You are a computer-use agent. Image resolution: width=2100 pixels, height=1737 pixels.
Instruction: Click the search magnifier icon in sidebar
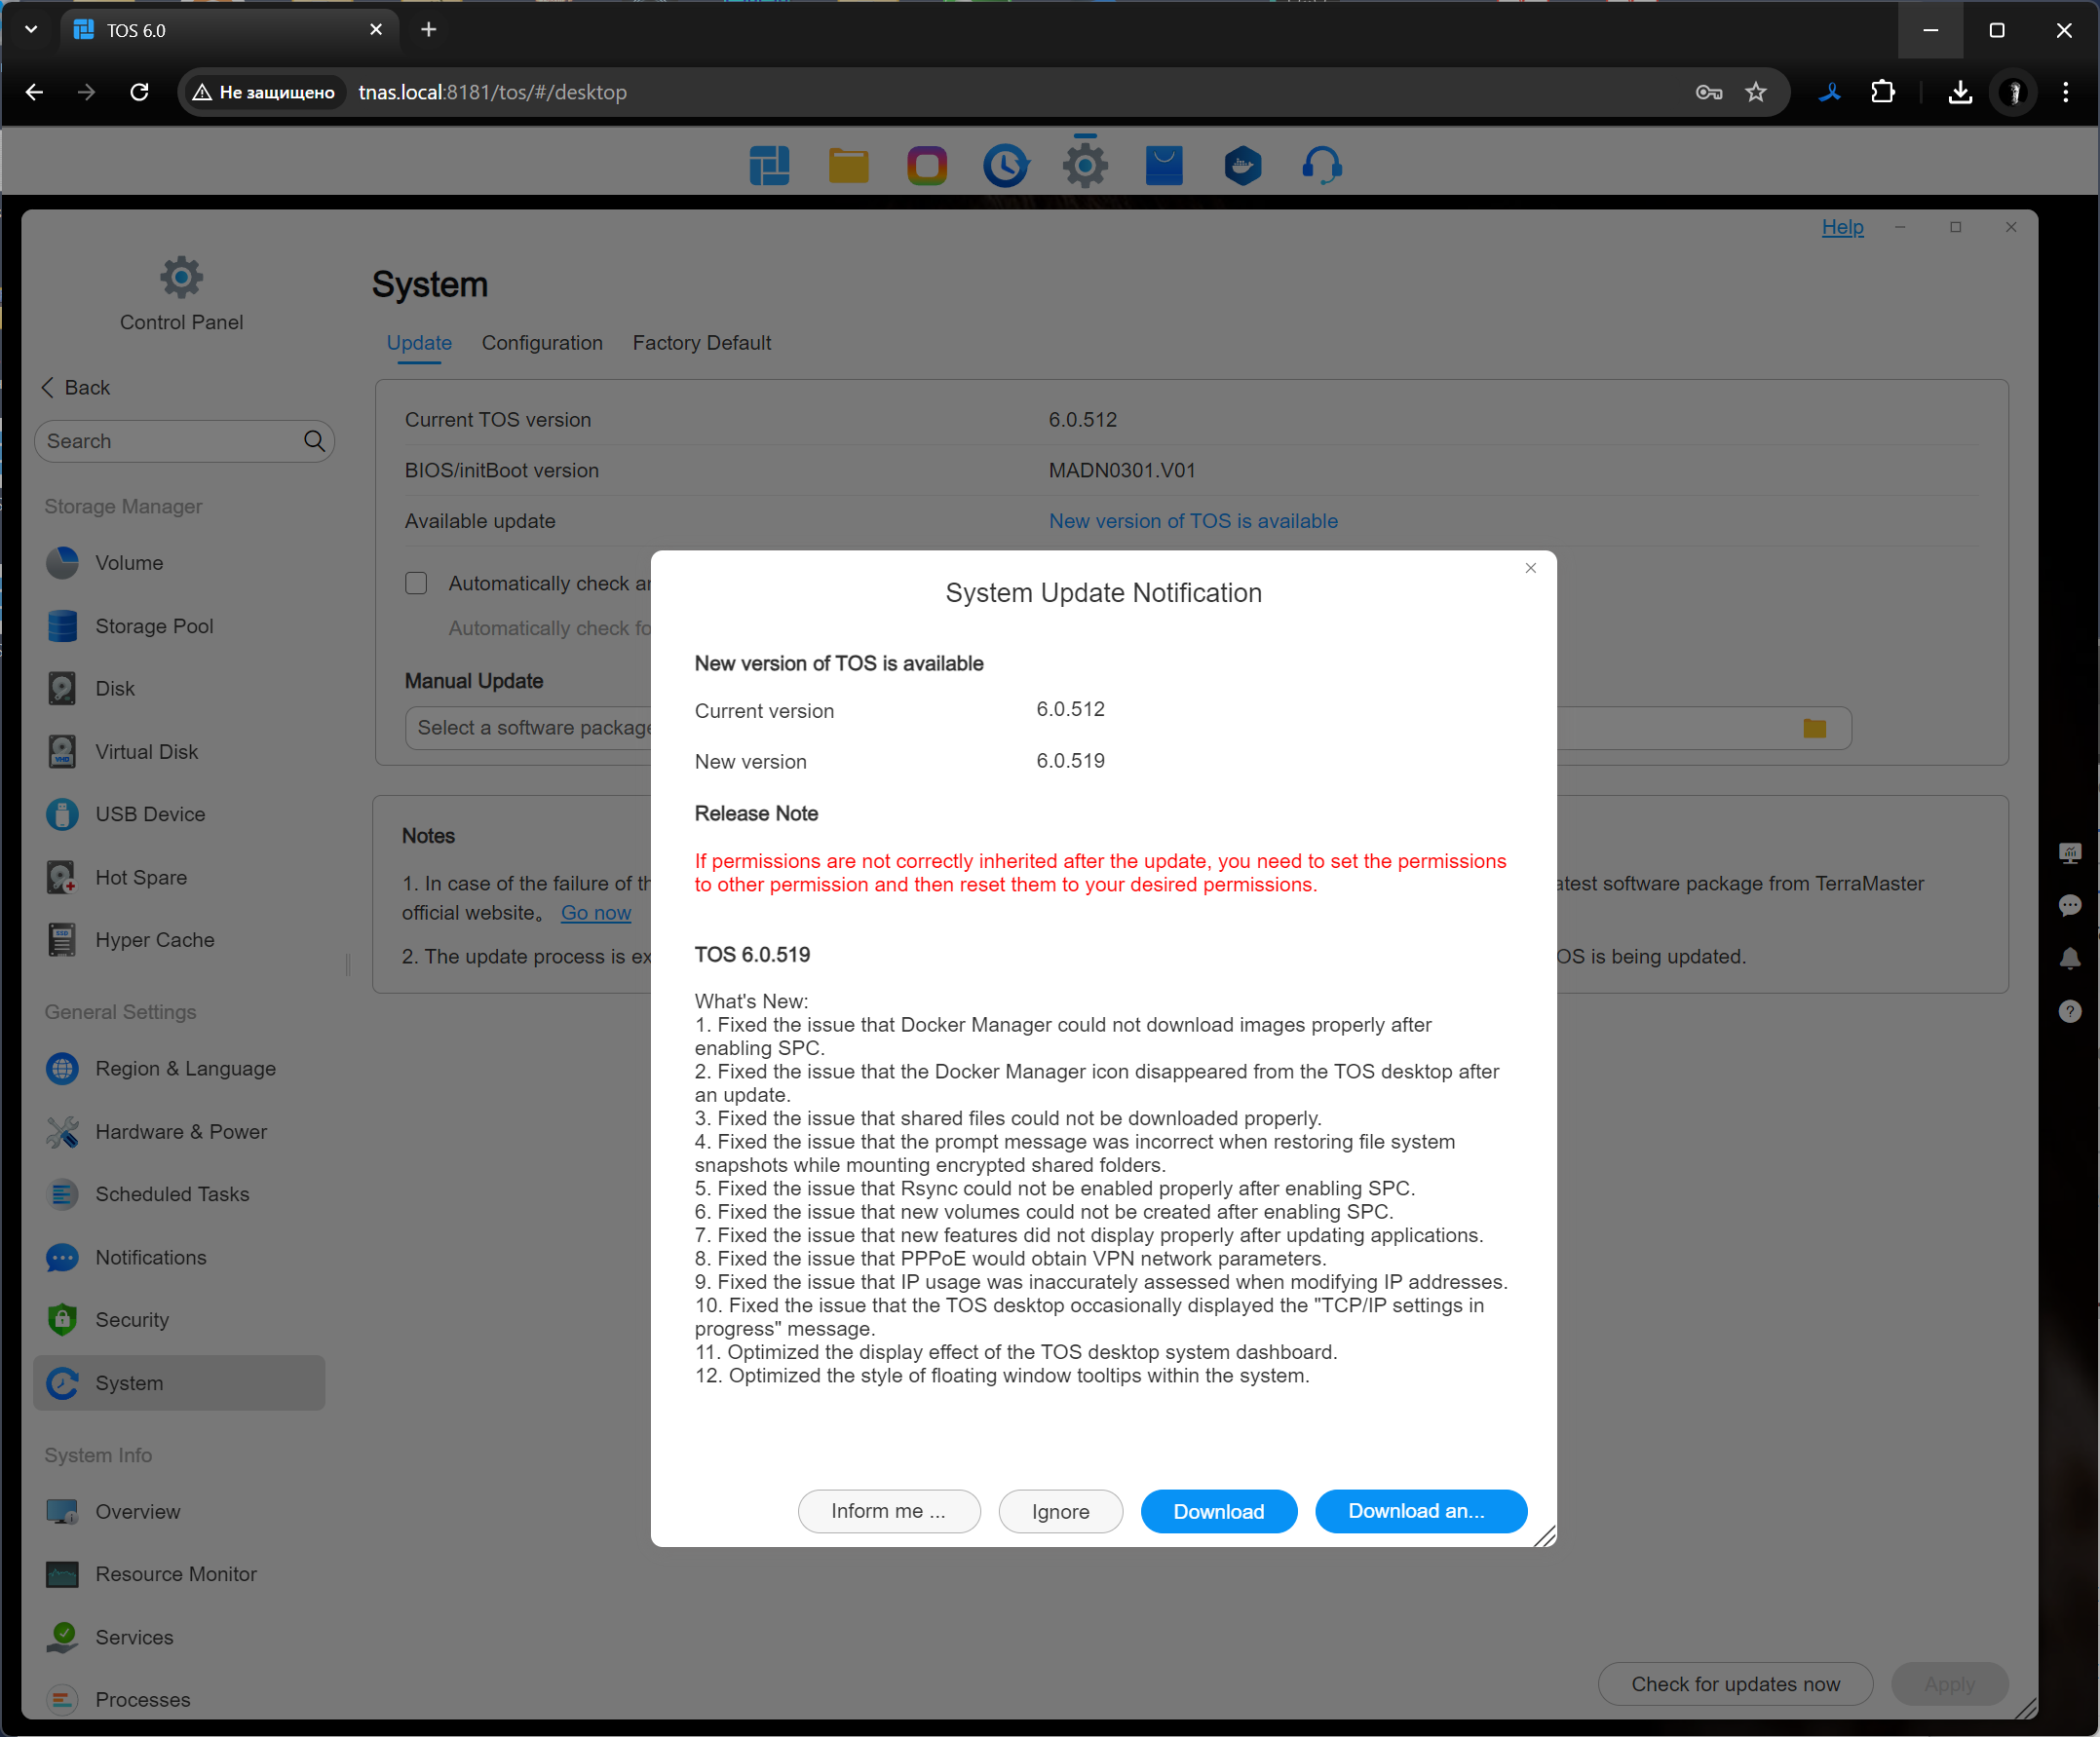[x=314, y=441]
